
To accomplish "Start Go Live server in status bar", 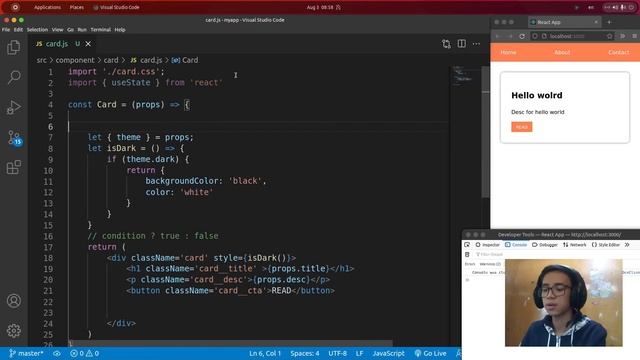I will [x=430, y=353].
